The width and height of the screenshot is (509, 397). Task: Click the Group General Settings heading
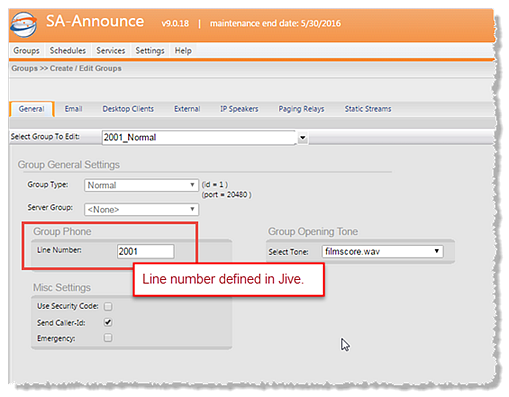(x=69, y=165)
